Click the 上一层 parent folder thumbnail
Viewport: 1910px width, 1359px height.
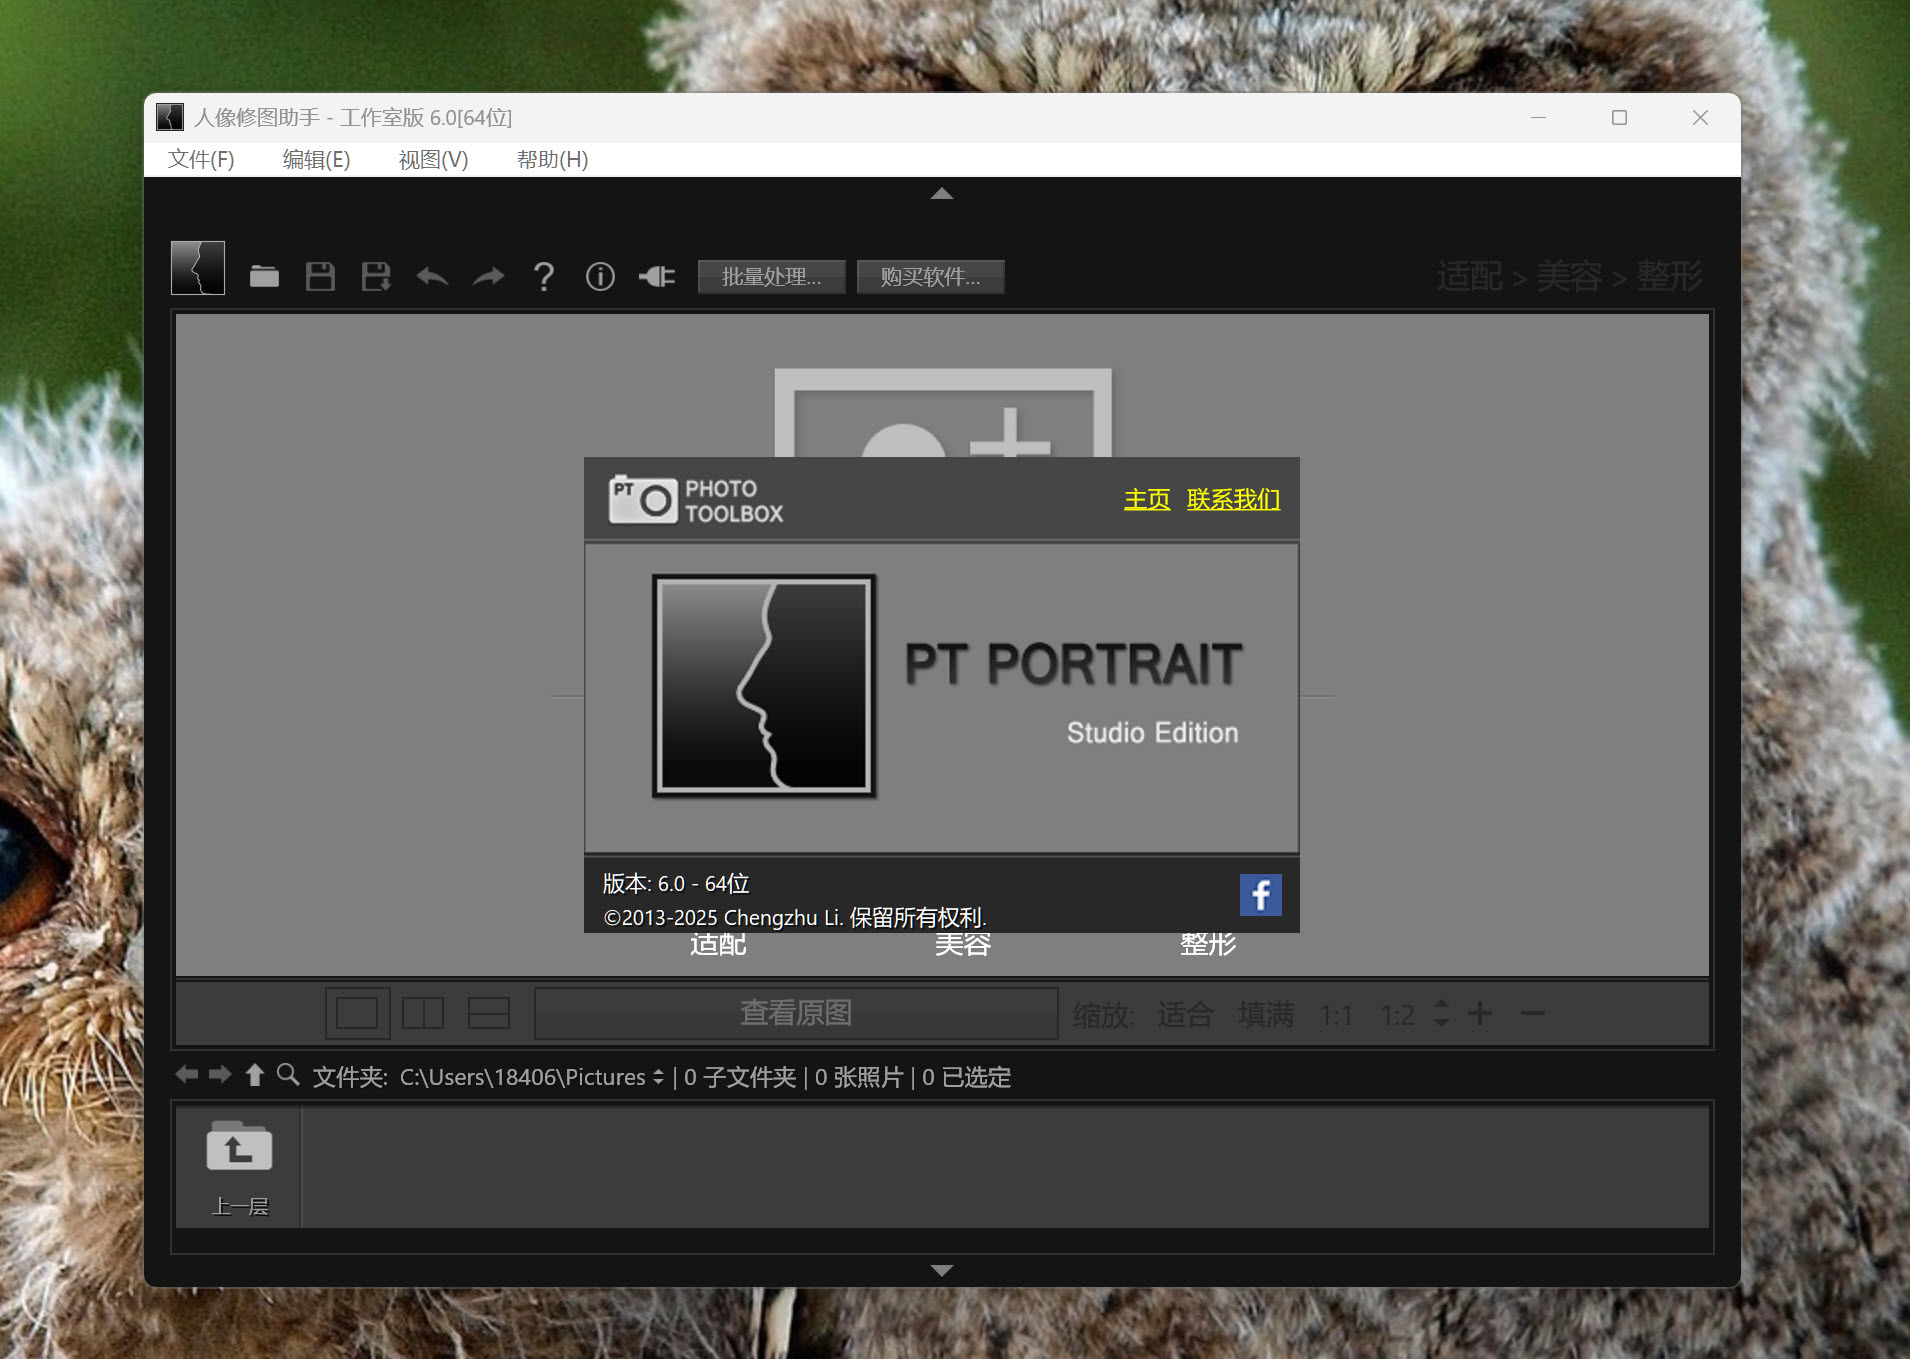239,1165
